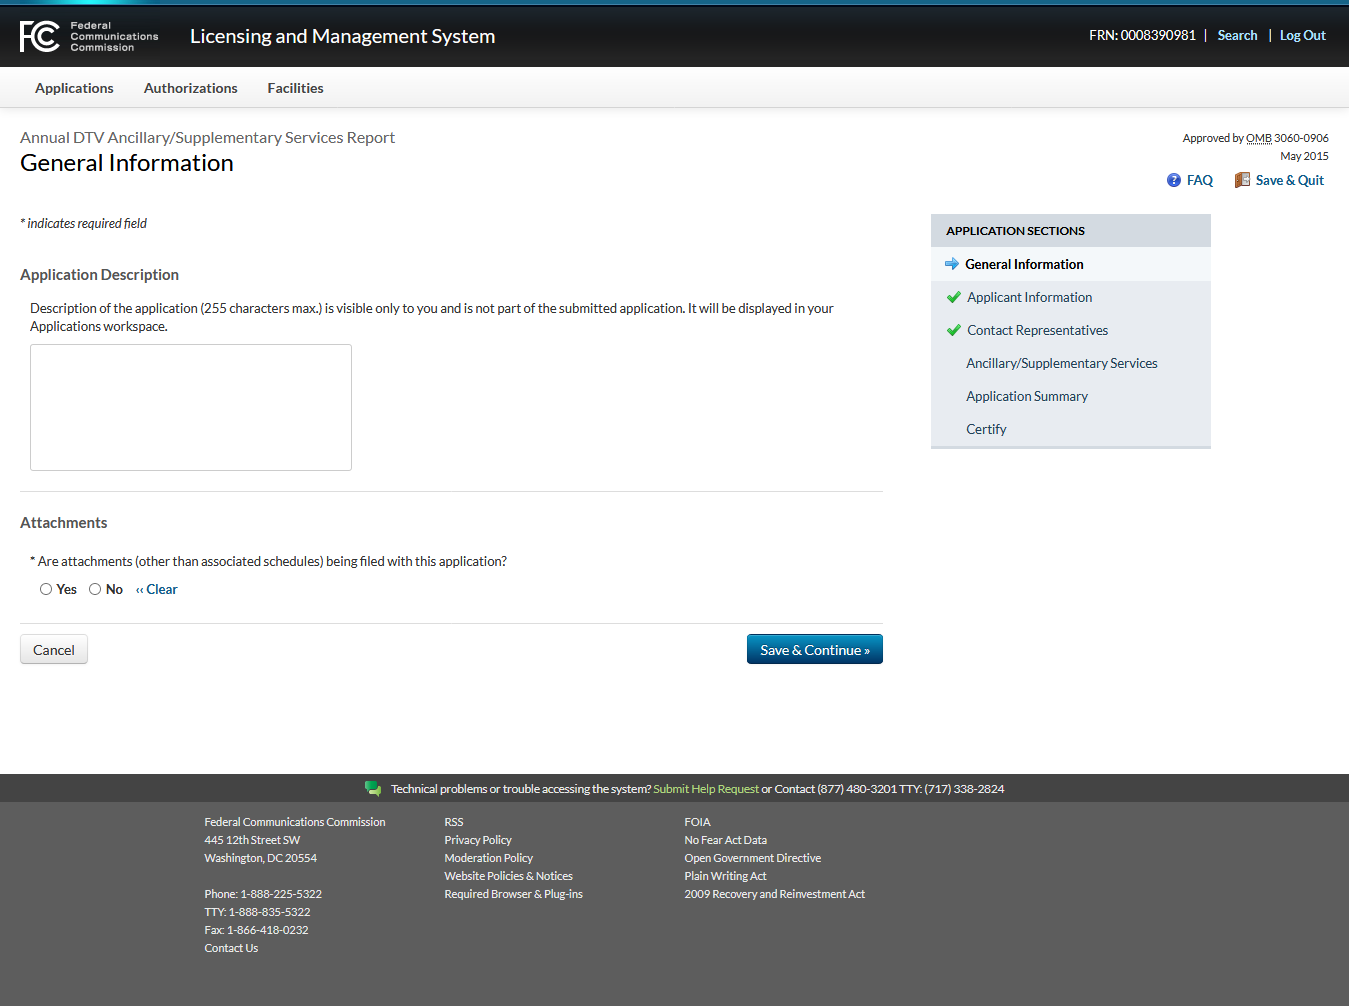The width and height of the screenshot is (1349, 1006).
Task: Open the Submit Help Request link
Action: click(x=706, y=789)
